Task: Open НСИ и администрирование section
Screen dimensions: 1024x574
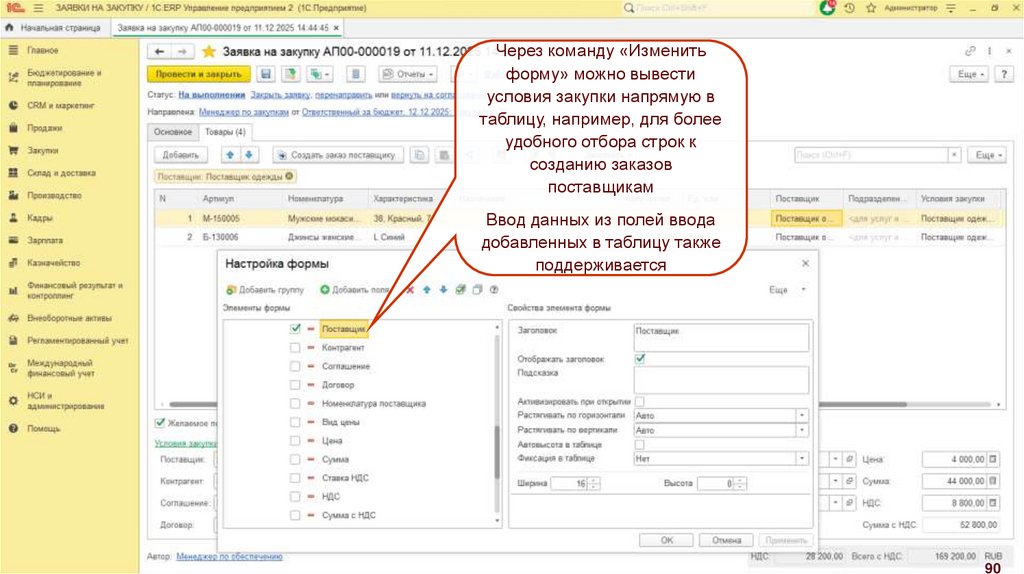Action: [x=65, y=400]
